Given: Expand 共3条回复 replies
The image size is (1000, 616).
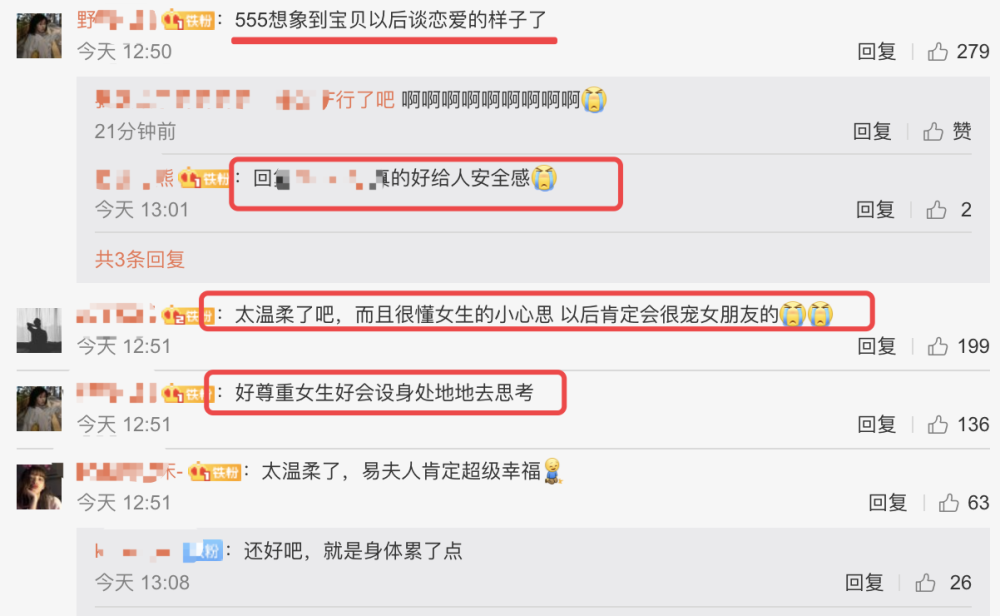Looking at the screenshot, I should (x=140, y=260).
